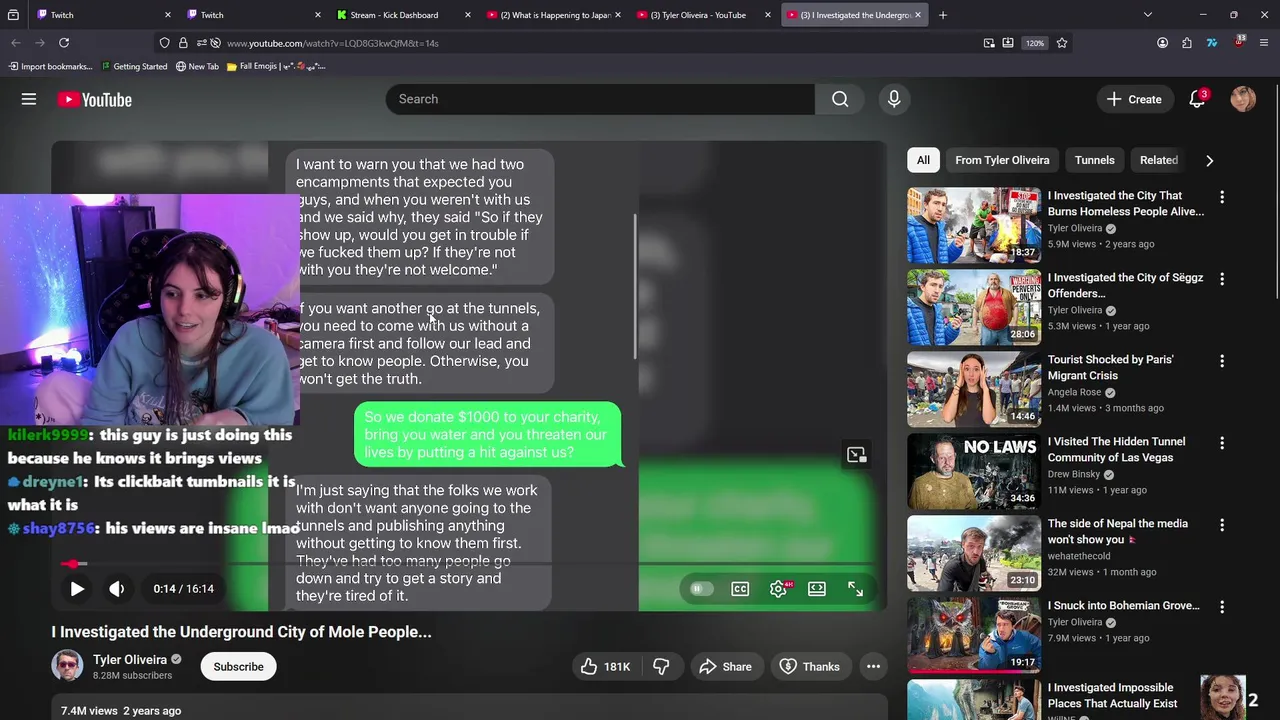The image size is (1280, 720).
Task: Play the video
Action: tap(77, 589)
